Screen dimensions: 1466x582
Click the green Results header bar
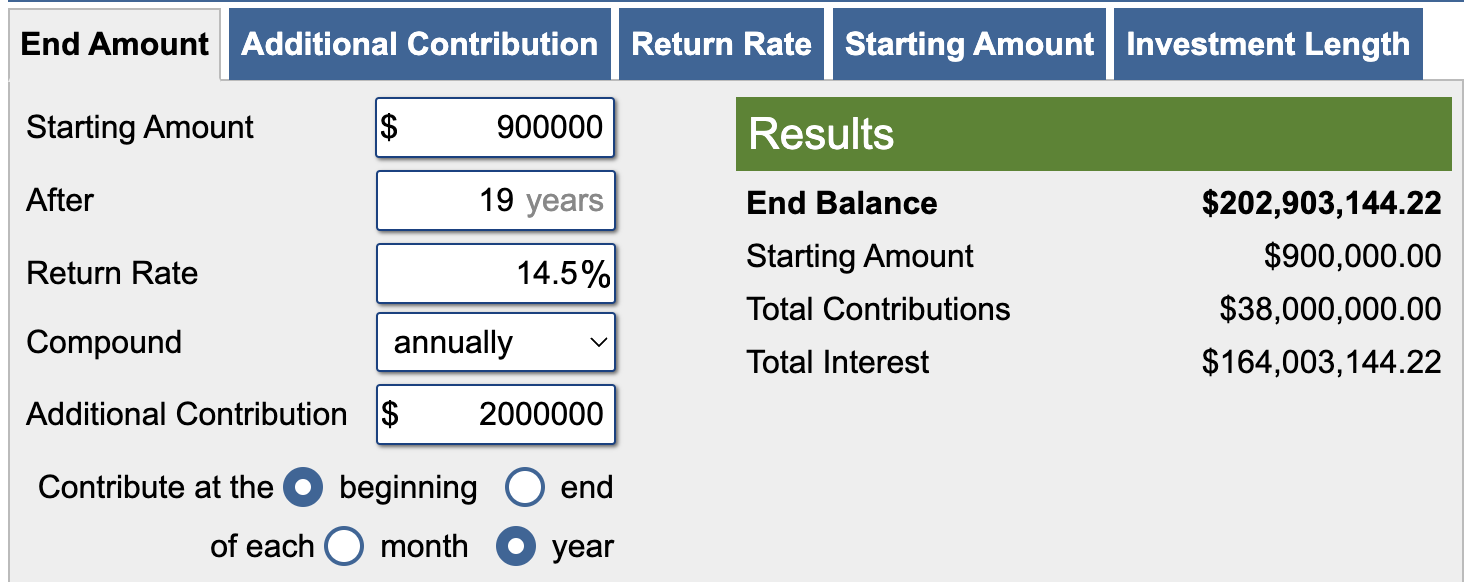point(1094,134)
